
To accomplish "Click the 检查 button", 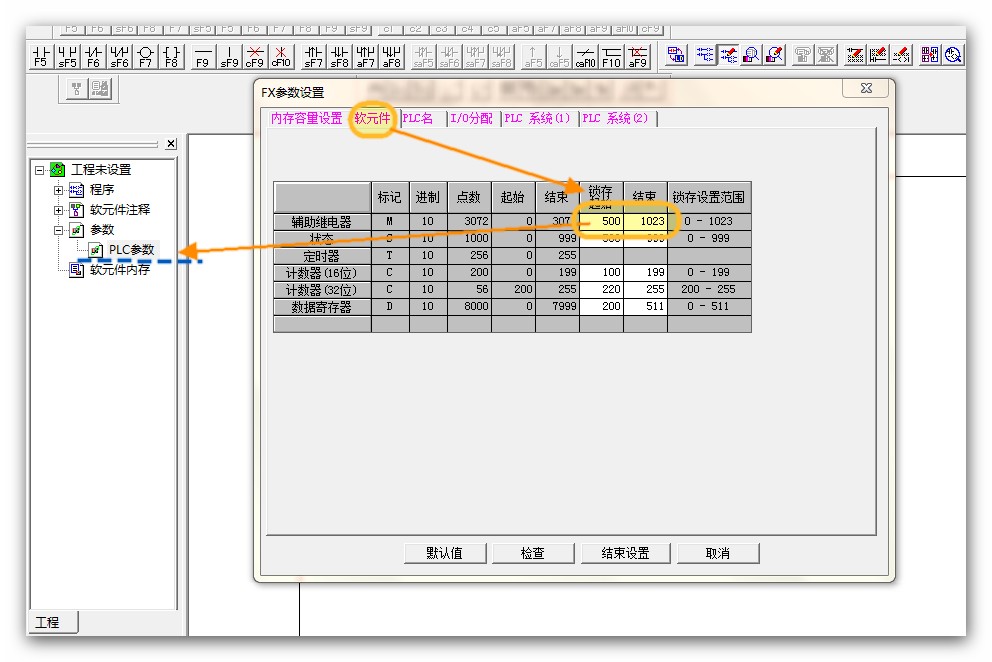I will [x=532, y=553].
